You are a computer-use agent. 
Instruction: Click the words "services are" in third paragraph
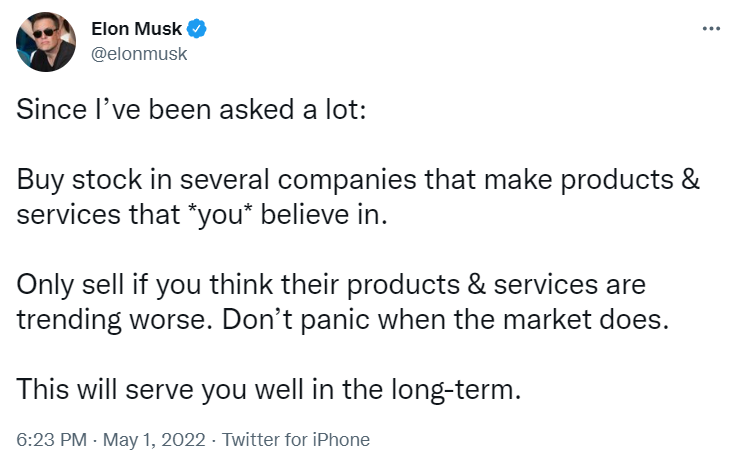point(569,285)
